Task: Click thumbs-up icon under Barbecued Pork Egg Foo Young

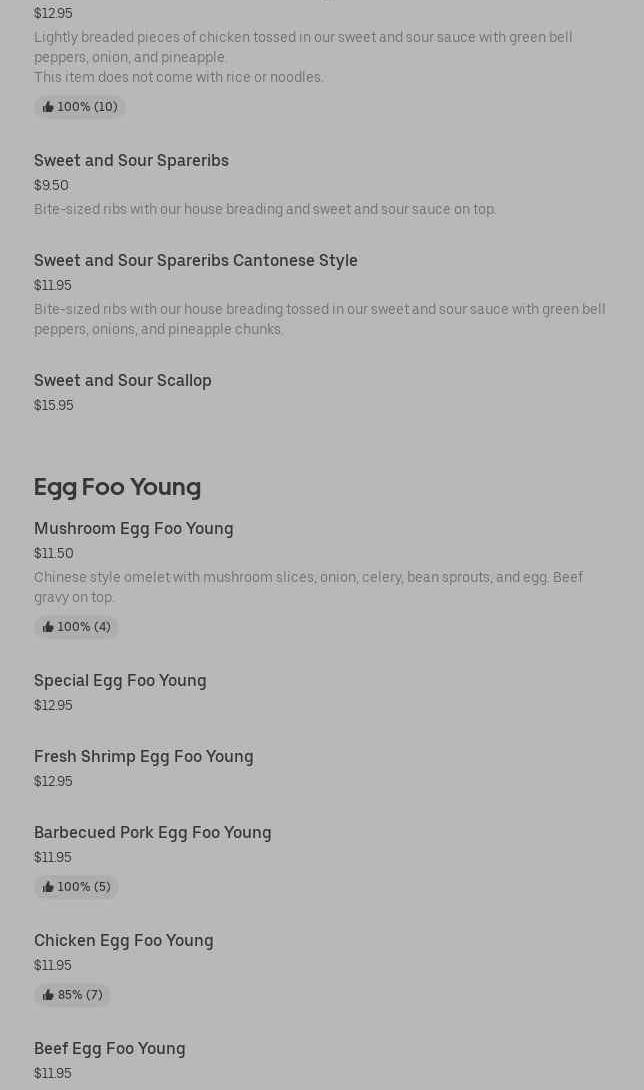Action: click(48, 887)
